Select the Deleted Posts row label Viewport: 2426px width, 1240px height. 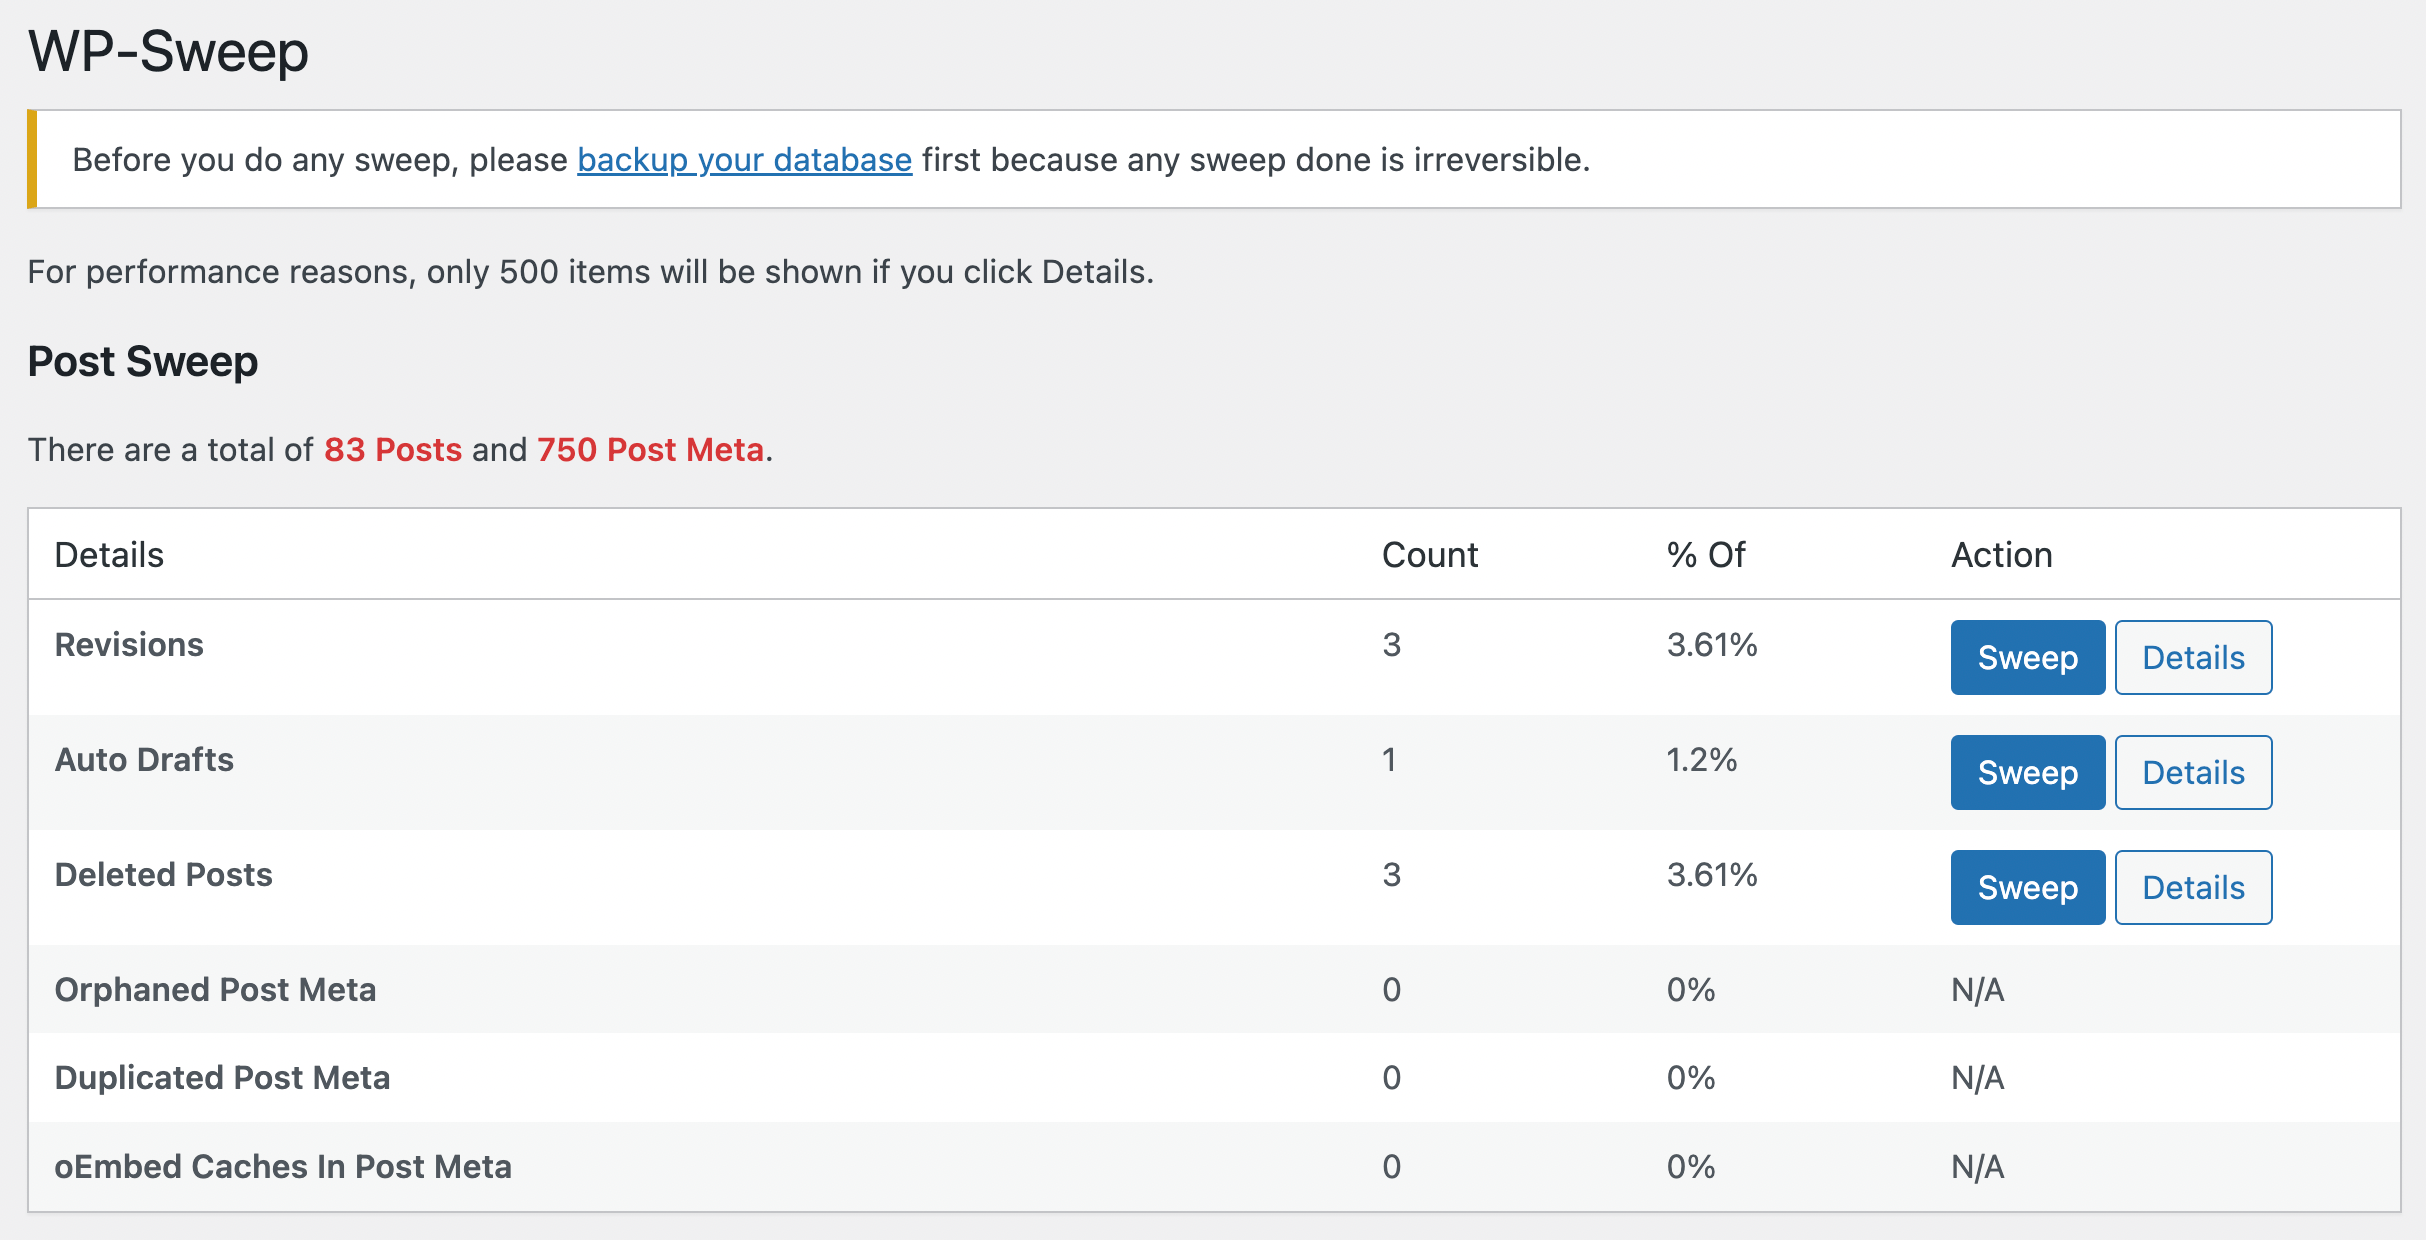click(163, 875)
